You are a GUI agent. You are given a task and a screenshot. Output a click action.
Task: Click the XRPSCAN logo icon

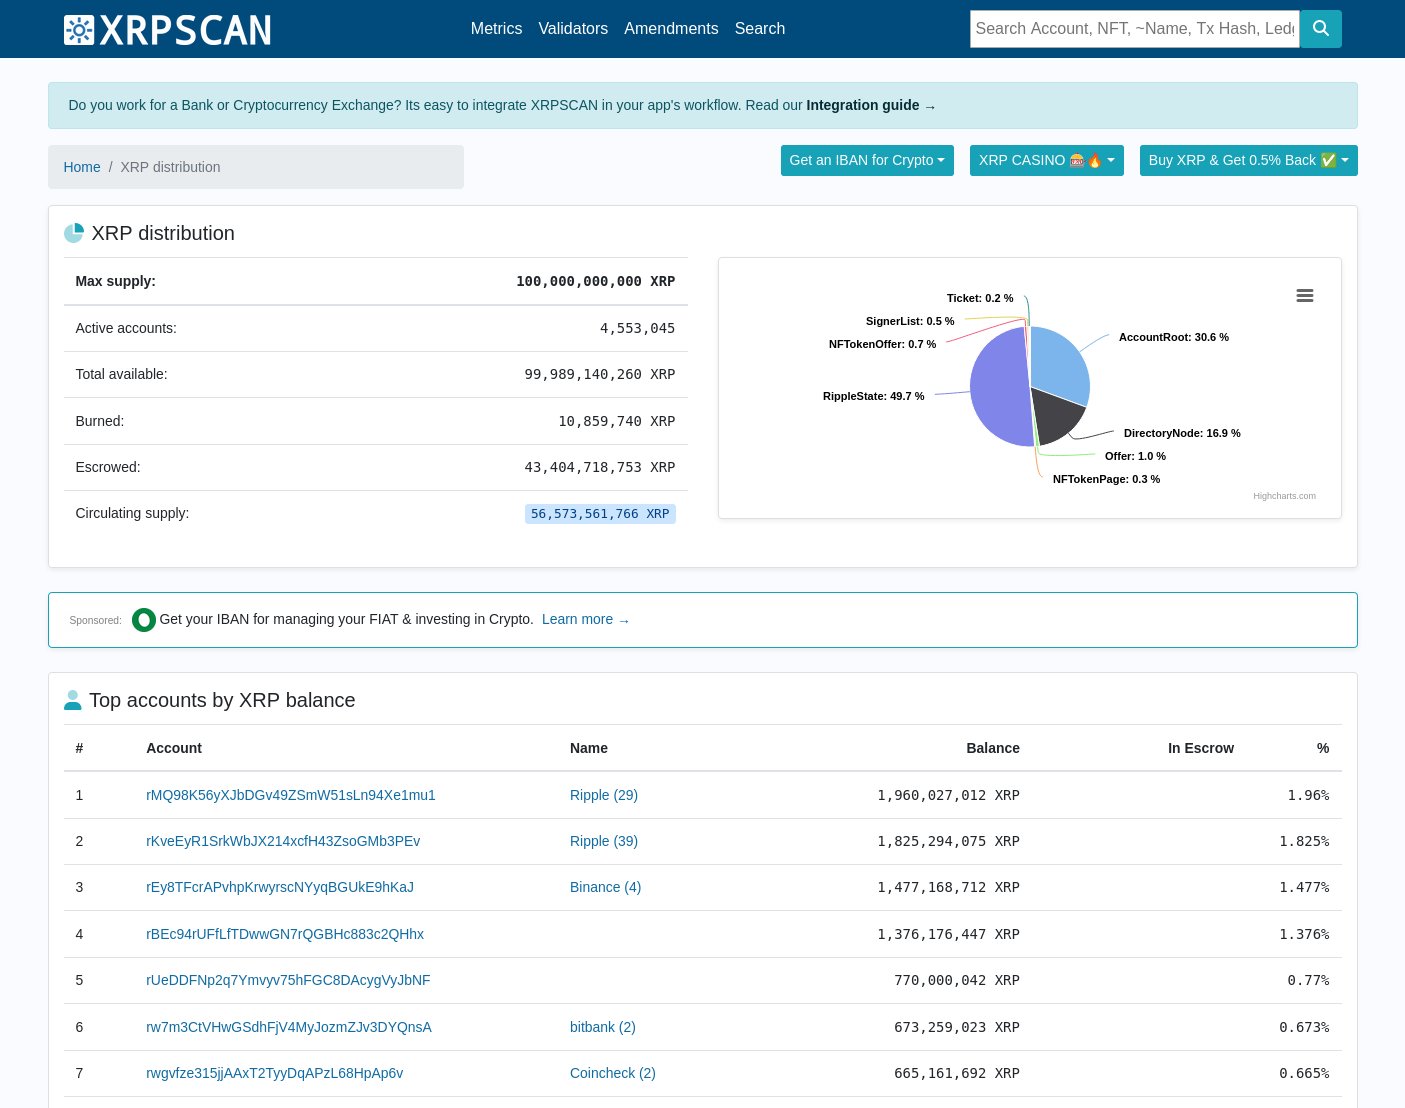point(79,30)
